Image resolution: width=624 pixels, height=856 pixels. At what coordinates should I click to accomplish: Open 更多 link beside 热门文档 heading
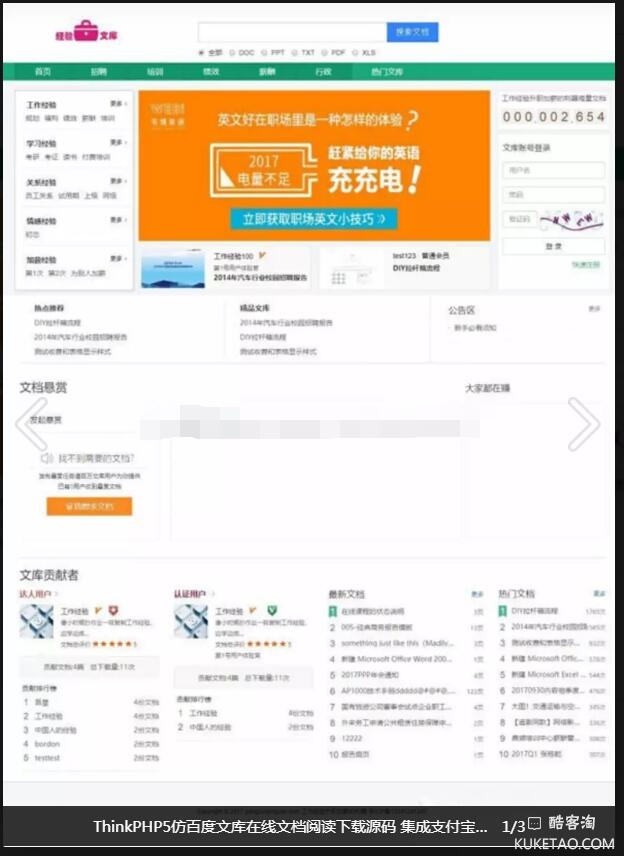tap(599, 593)
